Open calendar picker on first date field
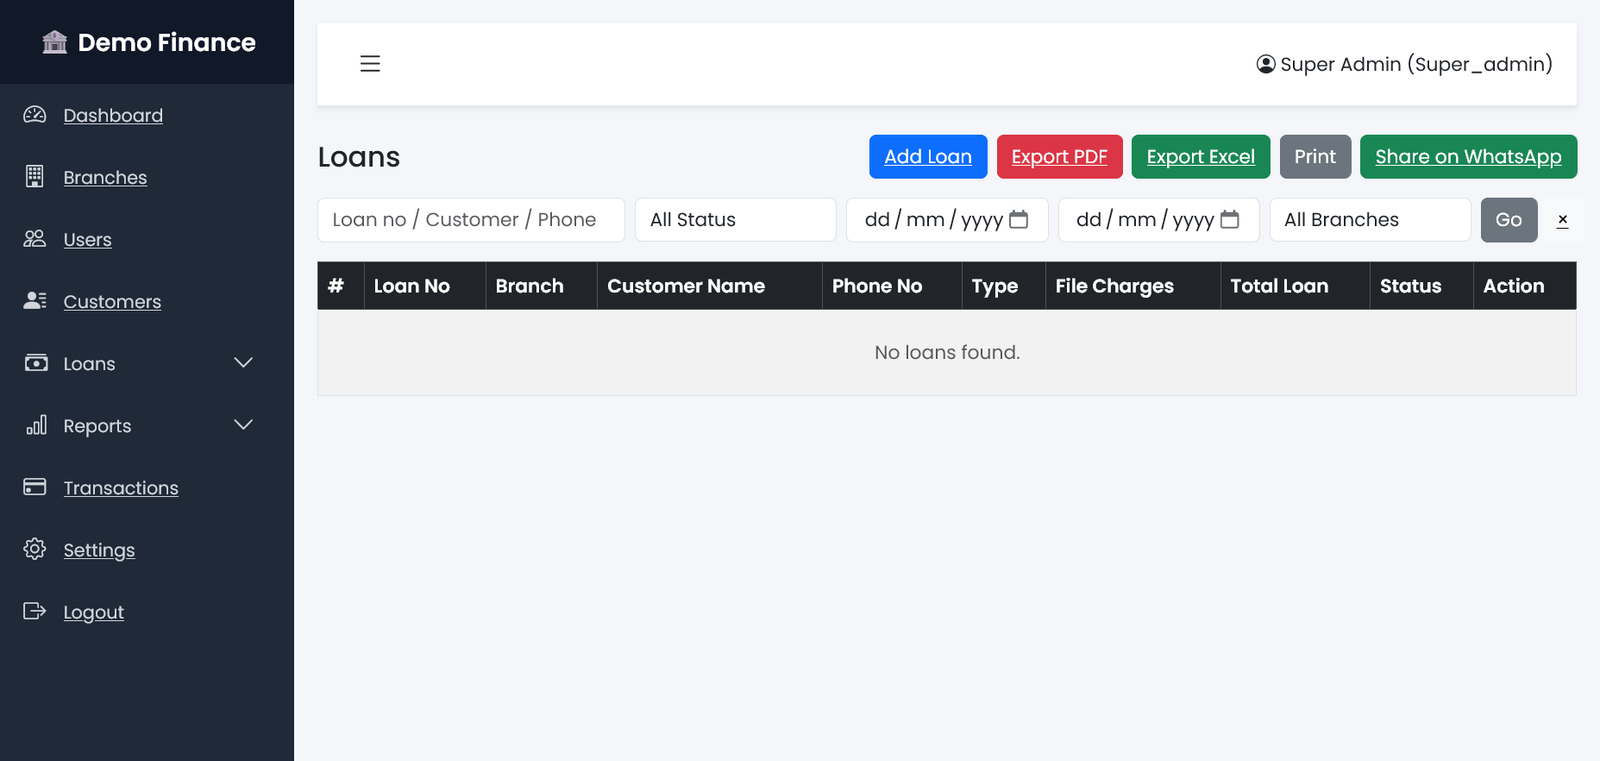The image size is (1600, 761). [1018, 220]
